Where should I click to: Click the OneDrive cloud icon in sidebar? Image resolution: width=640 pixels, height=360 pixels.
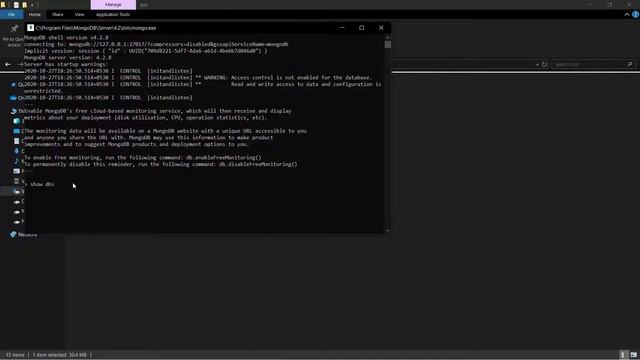[13, 98]
